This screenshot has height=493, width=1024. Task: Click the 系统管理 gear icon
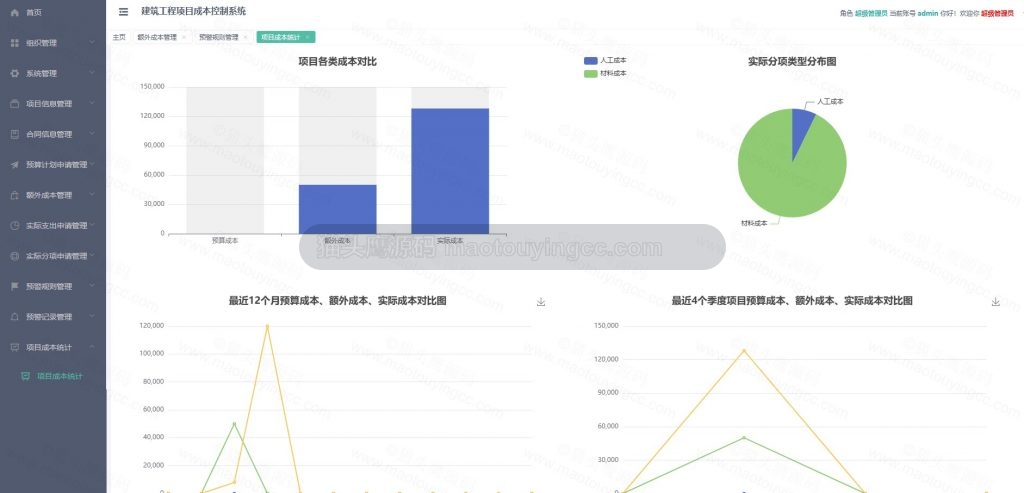pyautogui.click(x=14, y=74)
